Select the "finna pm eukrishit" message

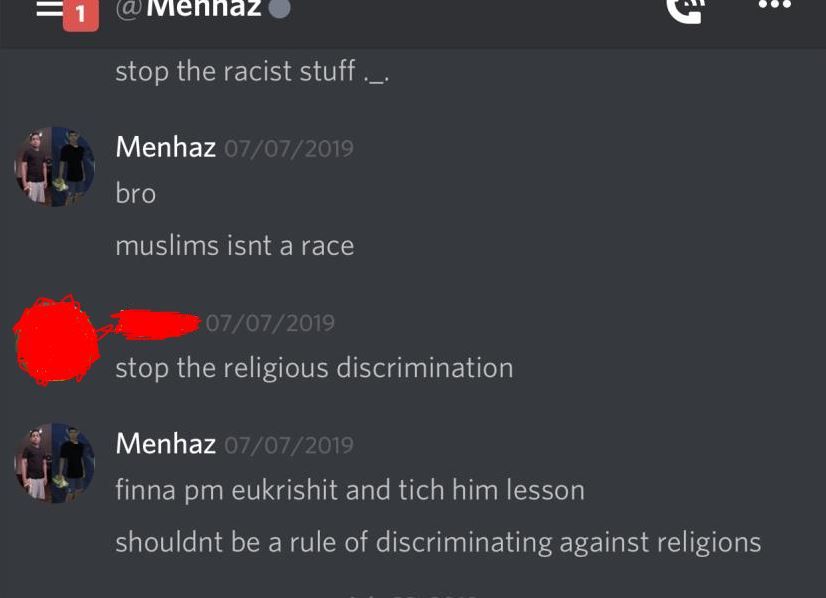350,490
